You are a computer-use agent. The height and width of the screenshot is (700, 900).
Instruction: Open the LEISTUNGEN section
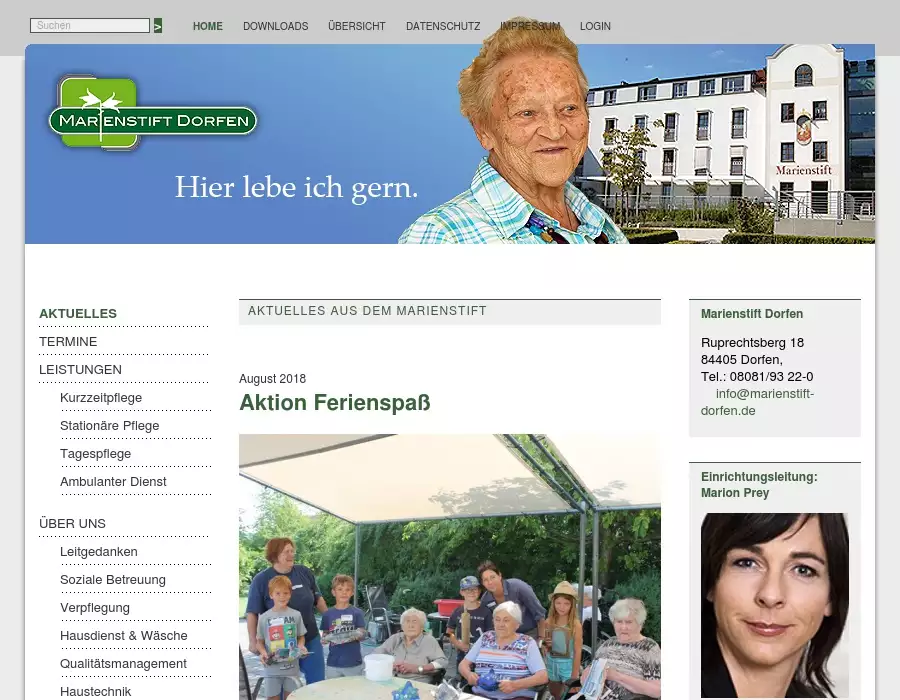coord(80,370)
